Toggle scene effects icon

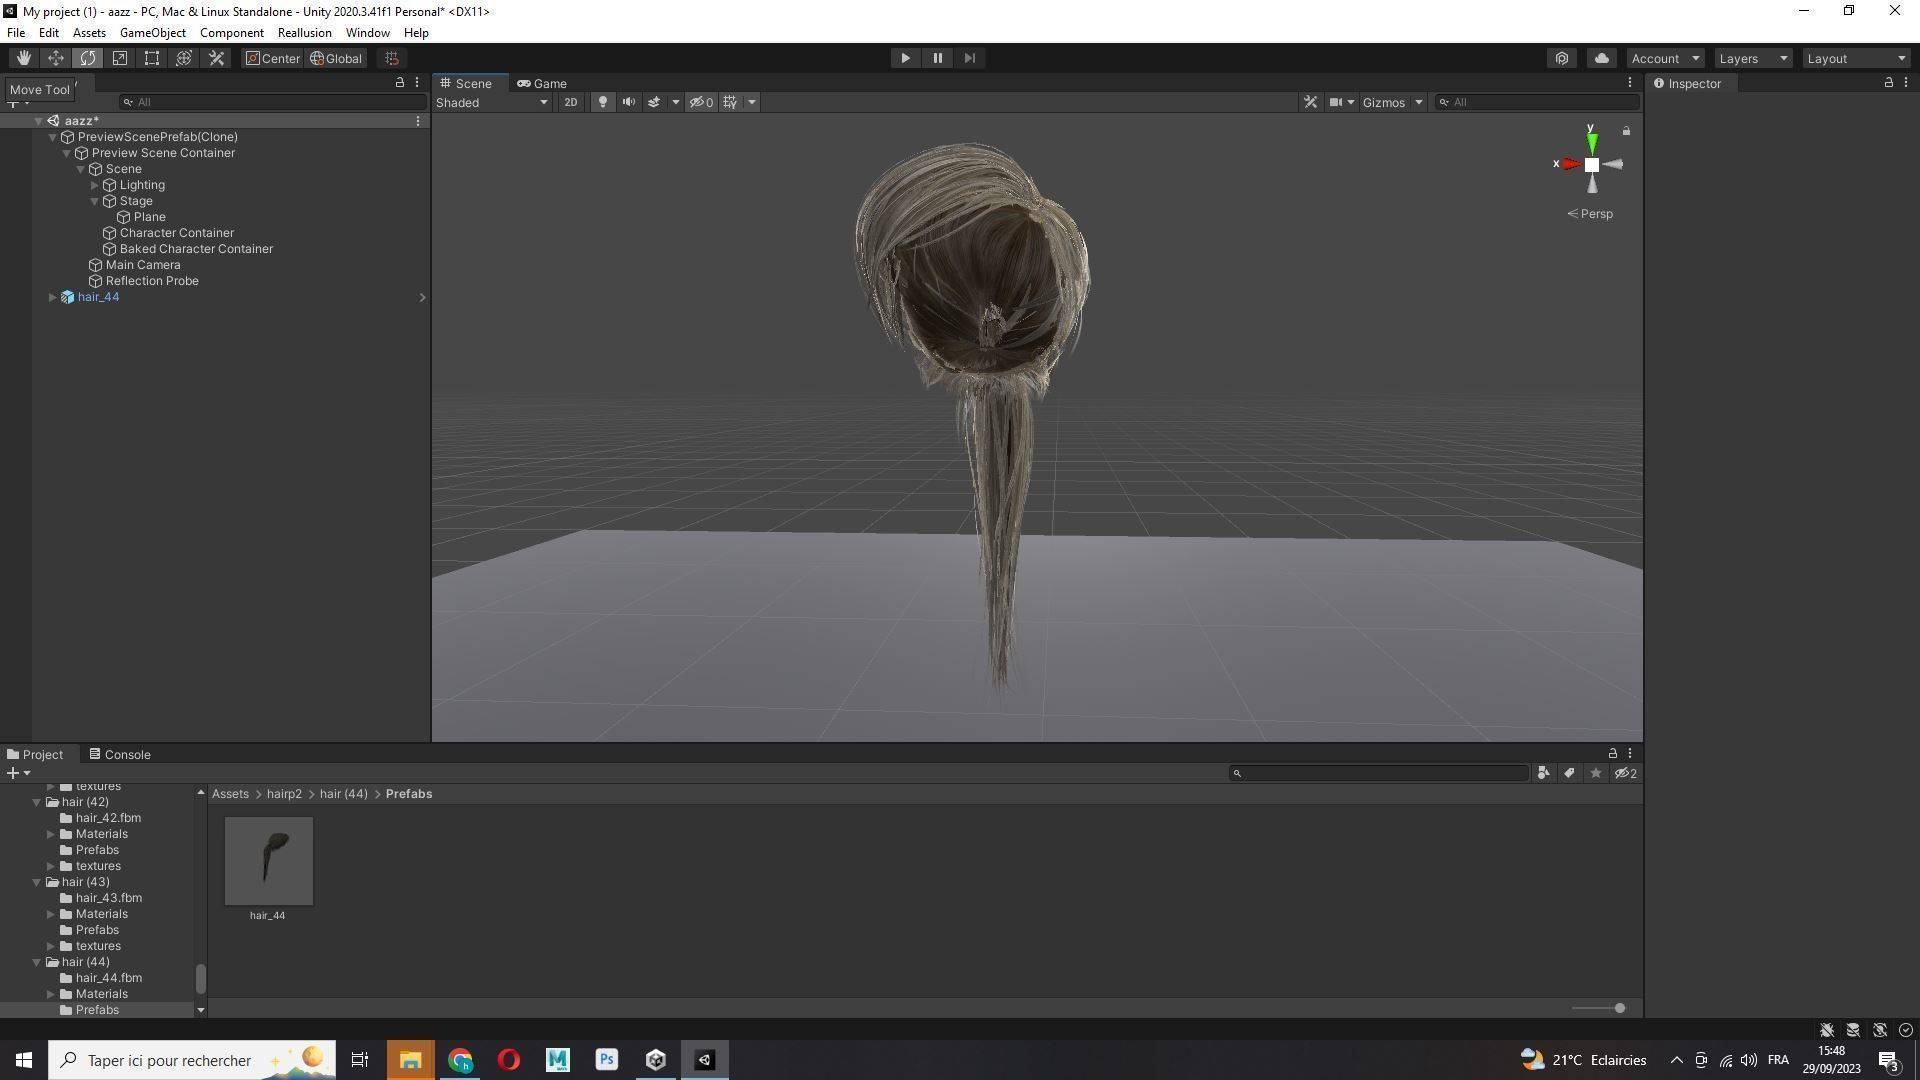[654, 102]
